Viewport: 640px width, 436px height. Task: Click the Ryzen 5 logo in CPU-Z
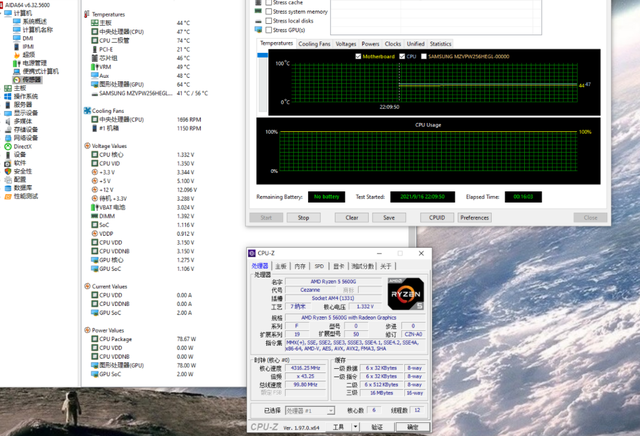[405, 294]
